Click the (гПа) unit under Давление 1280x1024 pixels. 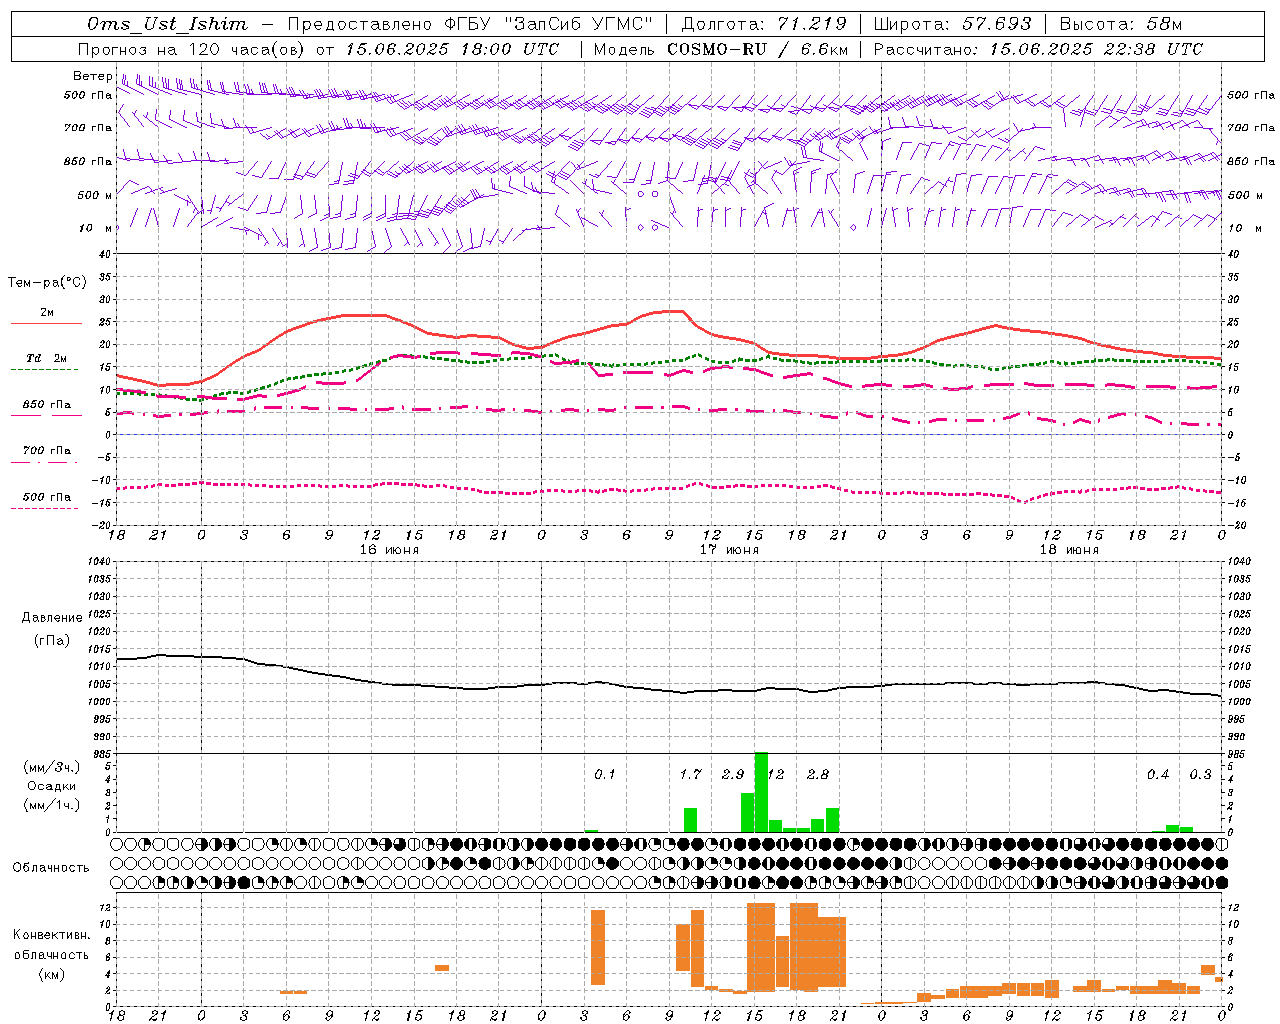[52, 641]
